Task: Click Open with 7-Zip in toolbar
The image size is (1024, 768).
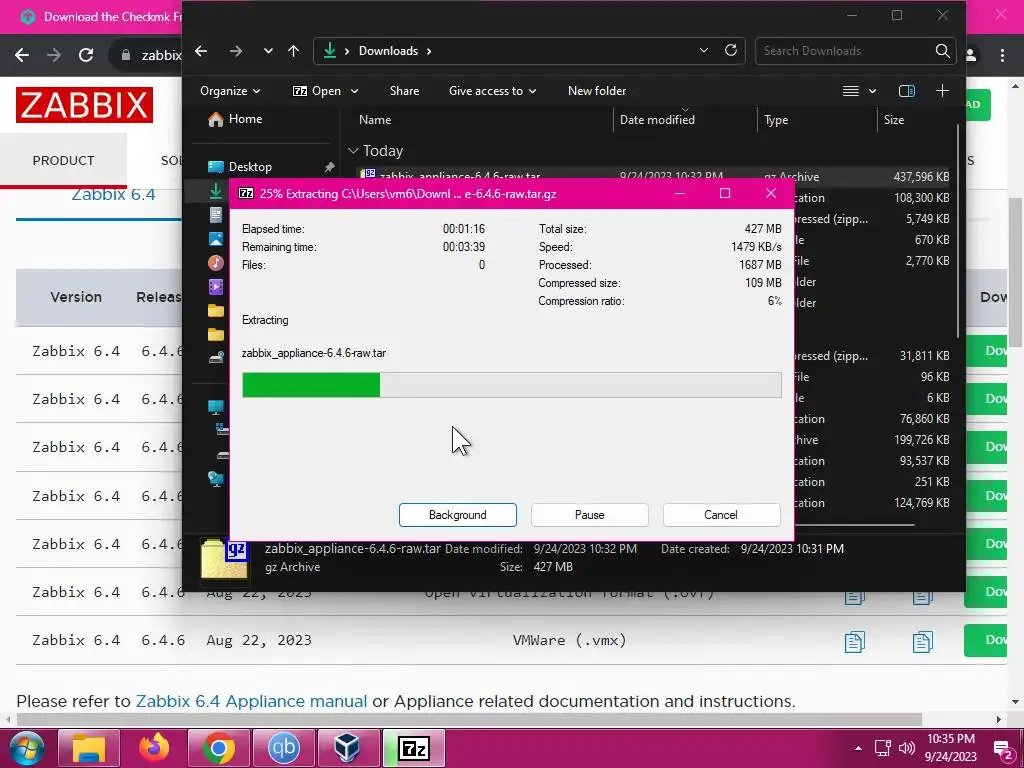Action: coord(317,91)
